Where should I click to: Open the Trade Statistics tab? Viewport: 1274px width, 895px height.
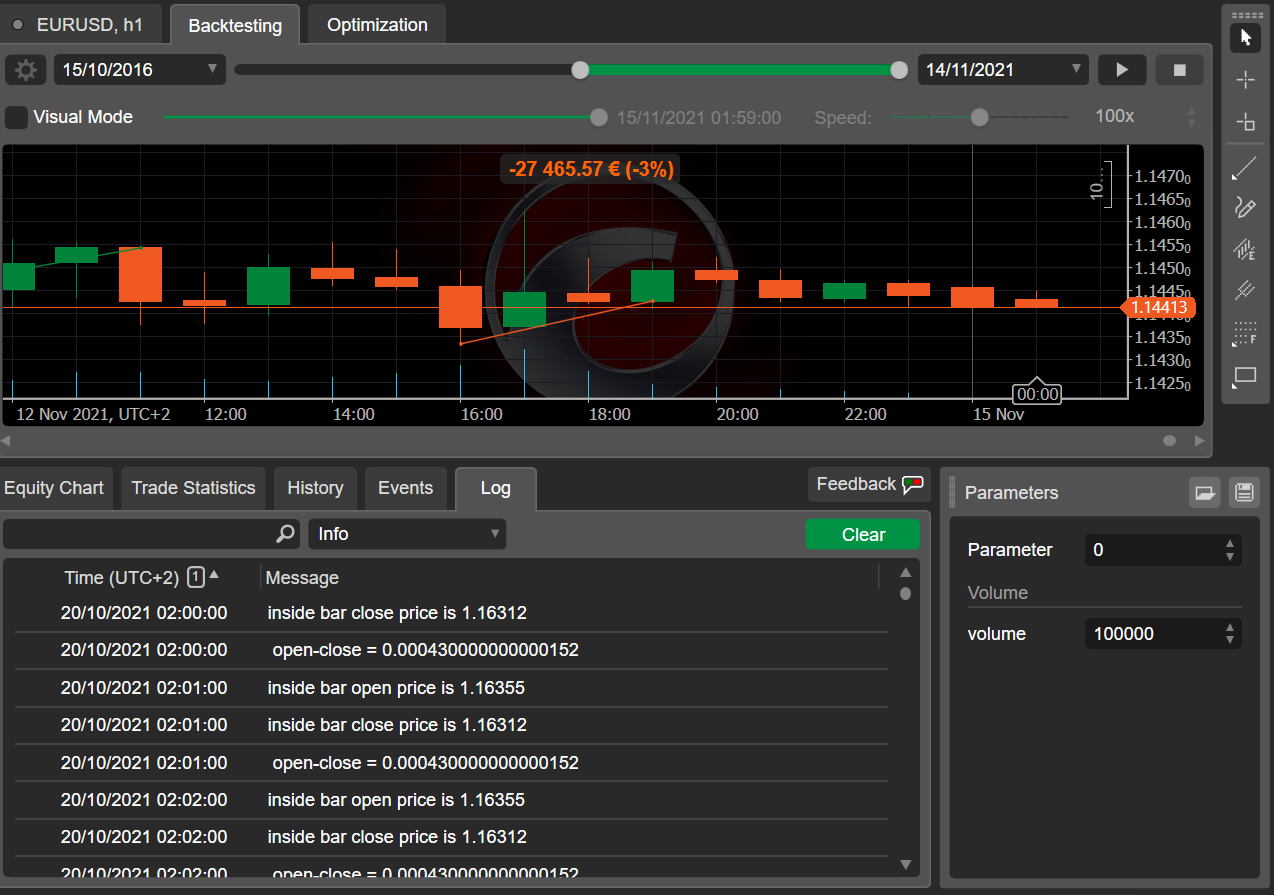tap(193, 488)
